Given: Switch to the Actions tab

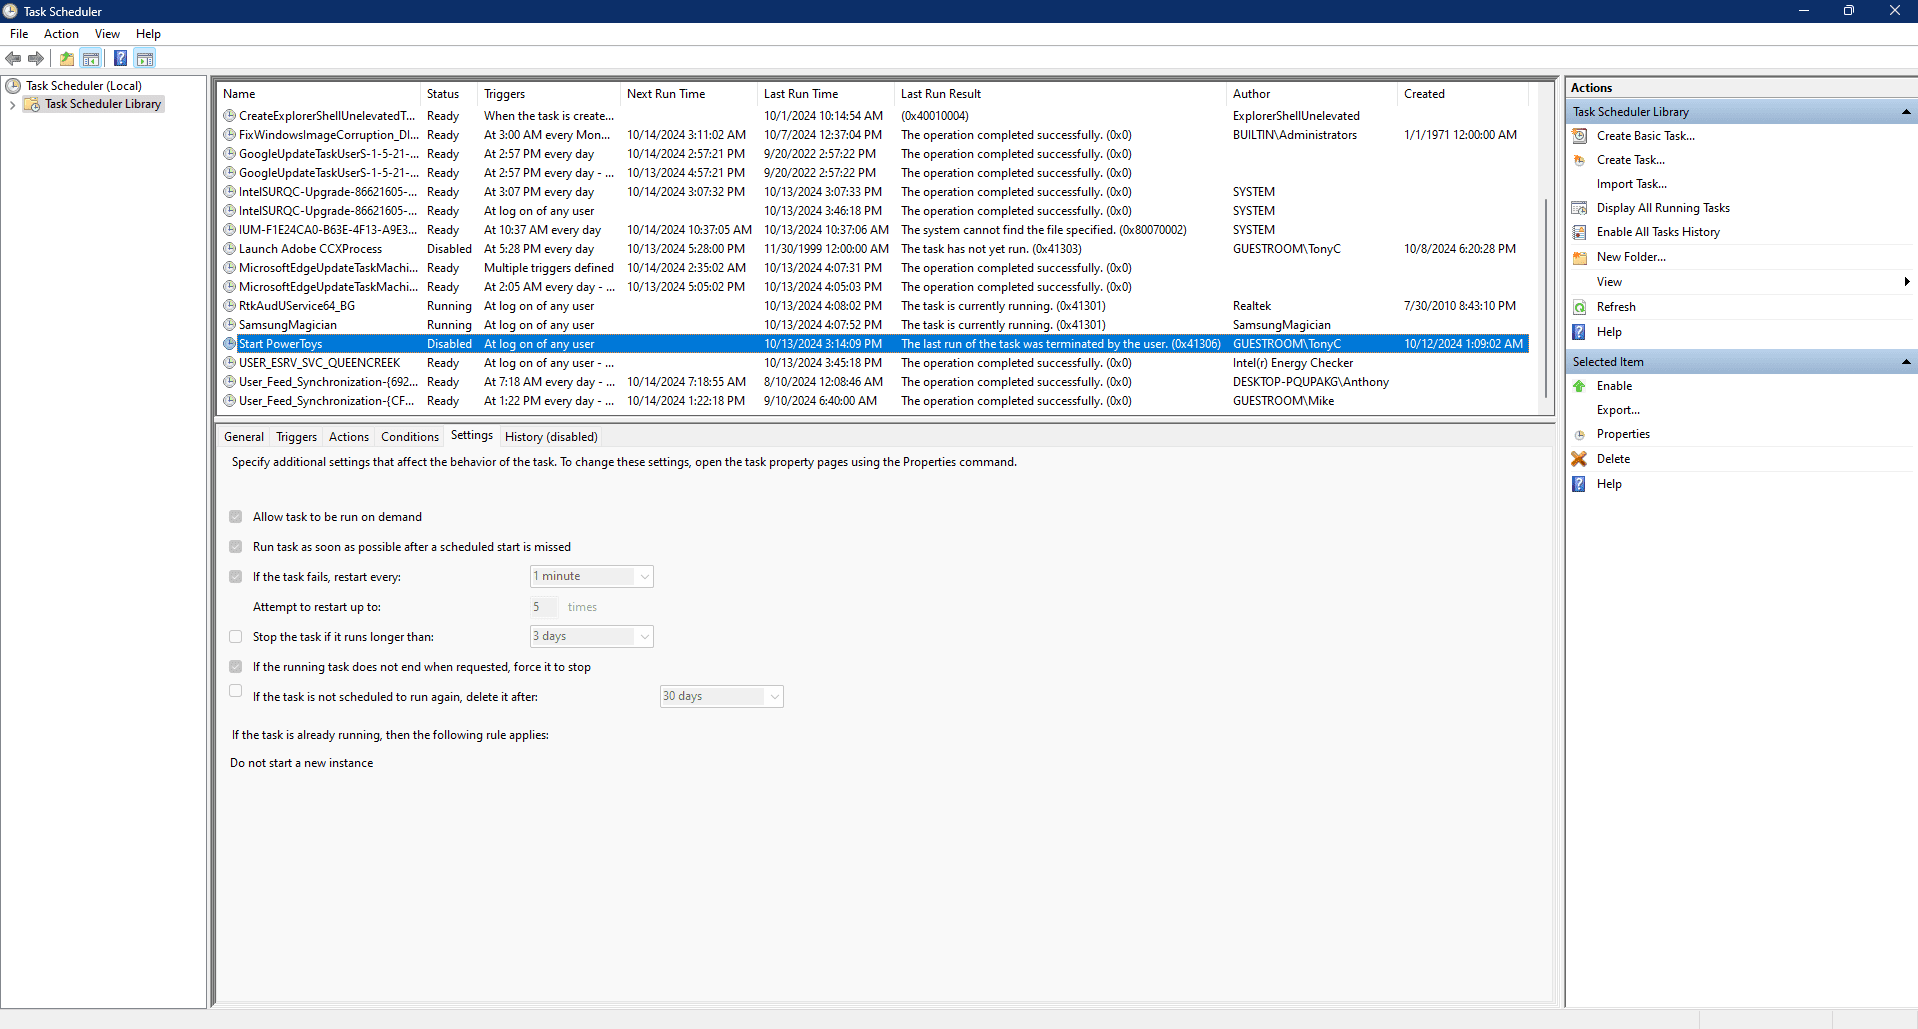Looking at the screenshot, I should [349, 437].
